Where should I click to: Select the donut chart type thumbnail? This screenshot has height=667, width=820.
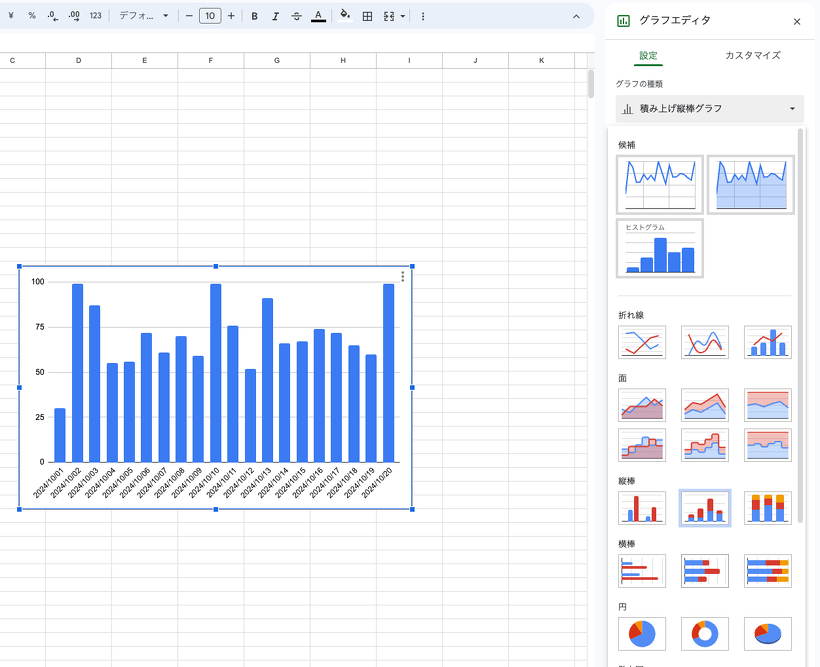pyautogui.click(x=705, y=633)
